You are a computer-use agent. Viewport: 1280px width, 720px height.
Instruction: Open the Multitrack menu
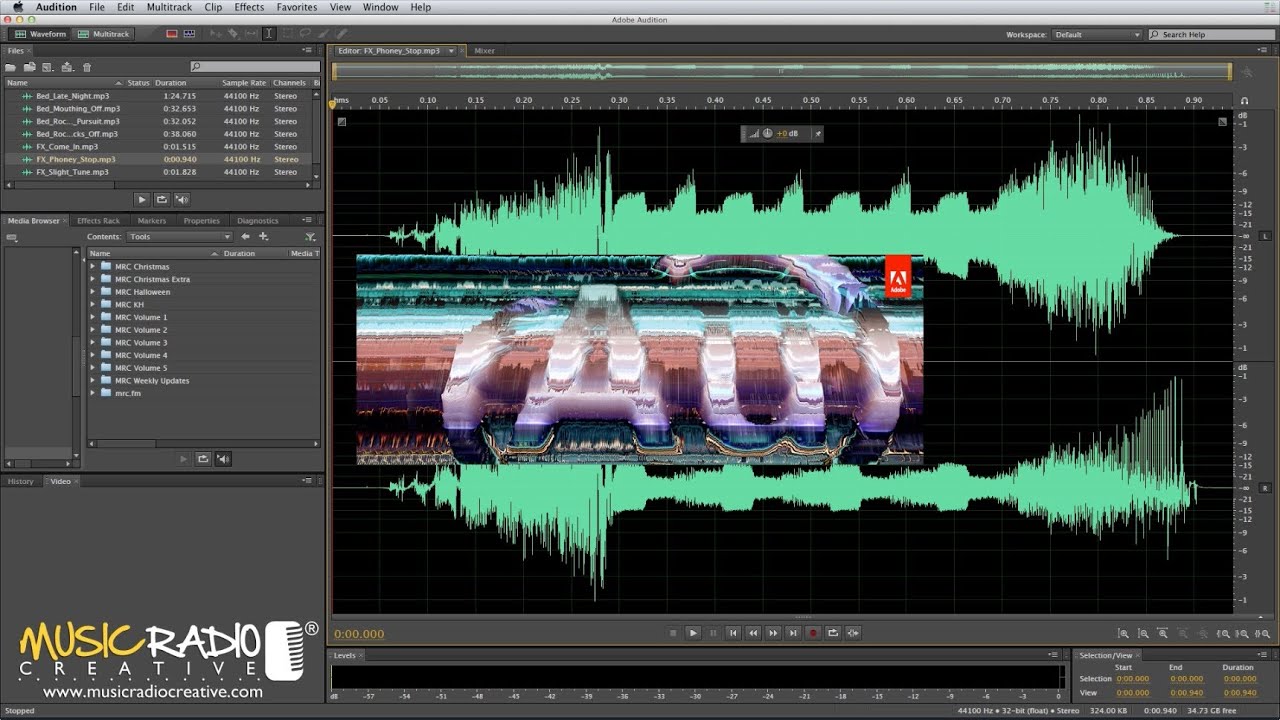tap(169, 7)
